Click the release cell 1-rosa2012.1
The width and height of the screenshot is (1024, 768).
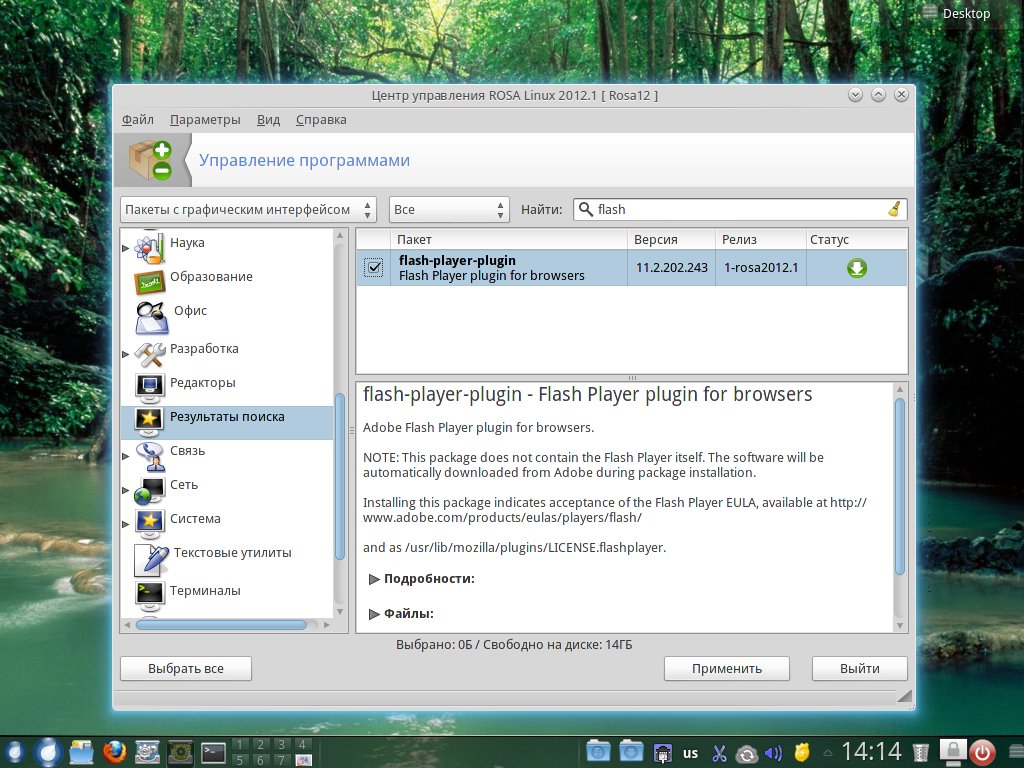coord(761,267)
